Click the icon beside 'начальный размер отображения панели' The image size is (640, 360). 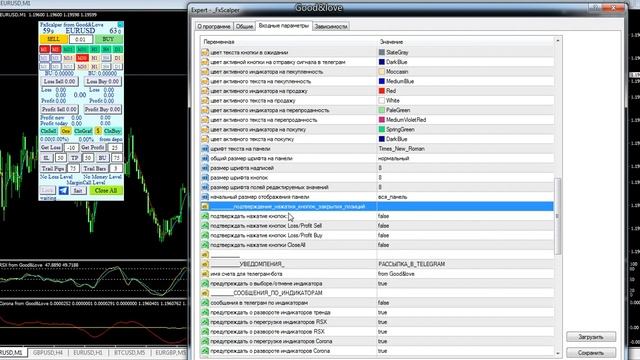(x=205, y=197)
